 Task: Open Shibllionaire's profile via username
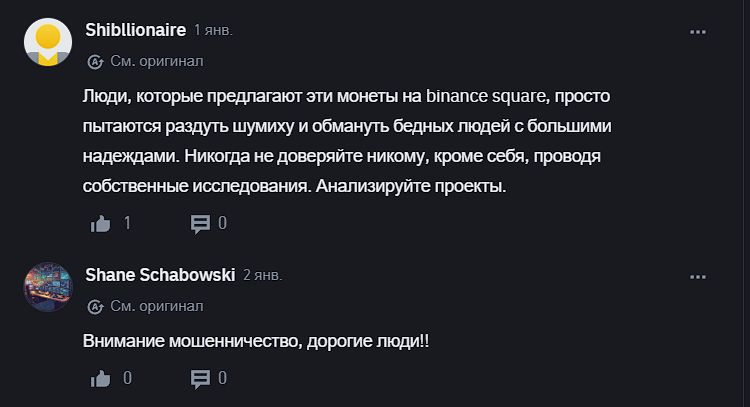point(136,31)
